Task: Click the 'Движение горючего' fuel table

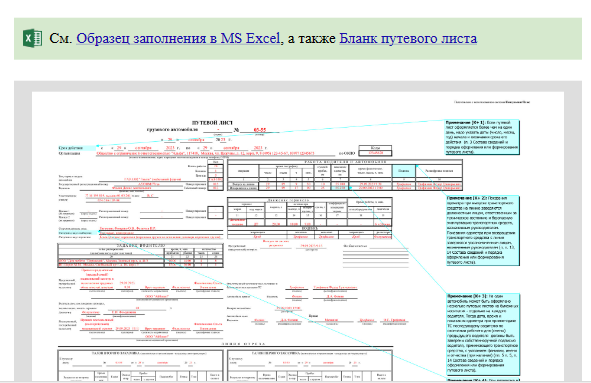Action: 309,212
